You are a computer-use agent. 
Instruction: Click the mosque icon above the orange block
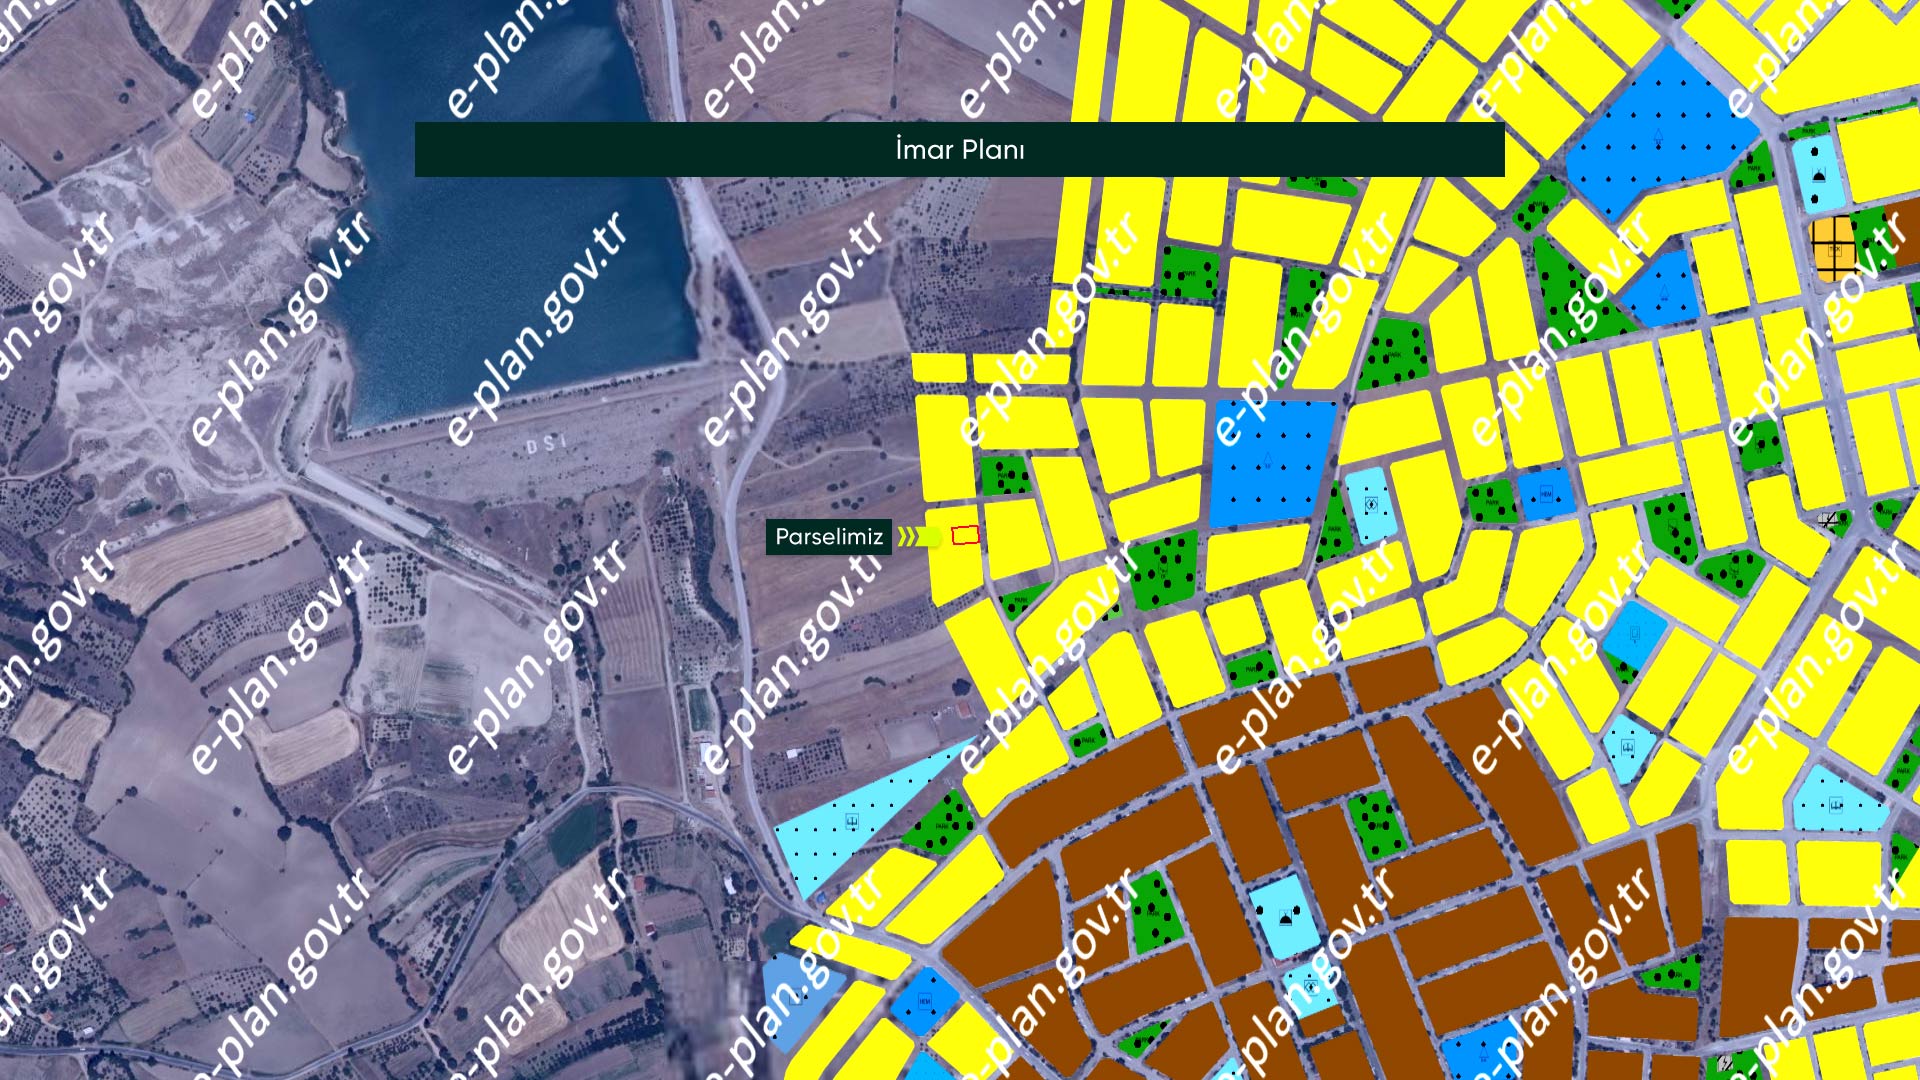1819,175
